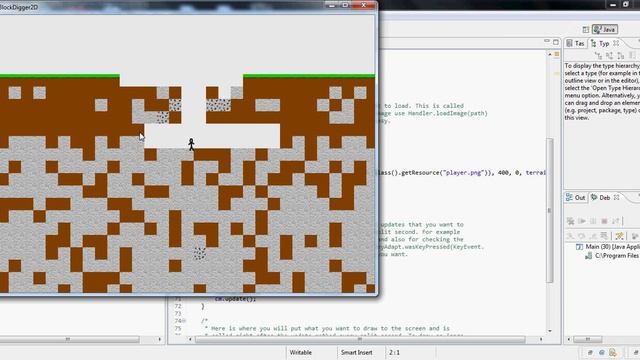Toggle the Use Step Filters yellow icon

[x=620, y=236]
